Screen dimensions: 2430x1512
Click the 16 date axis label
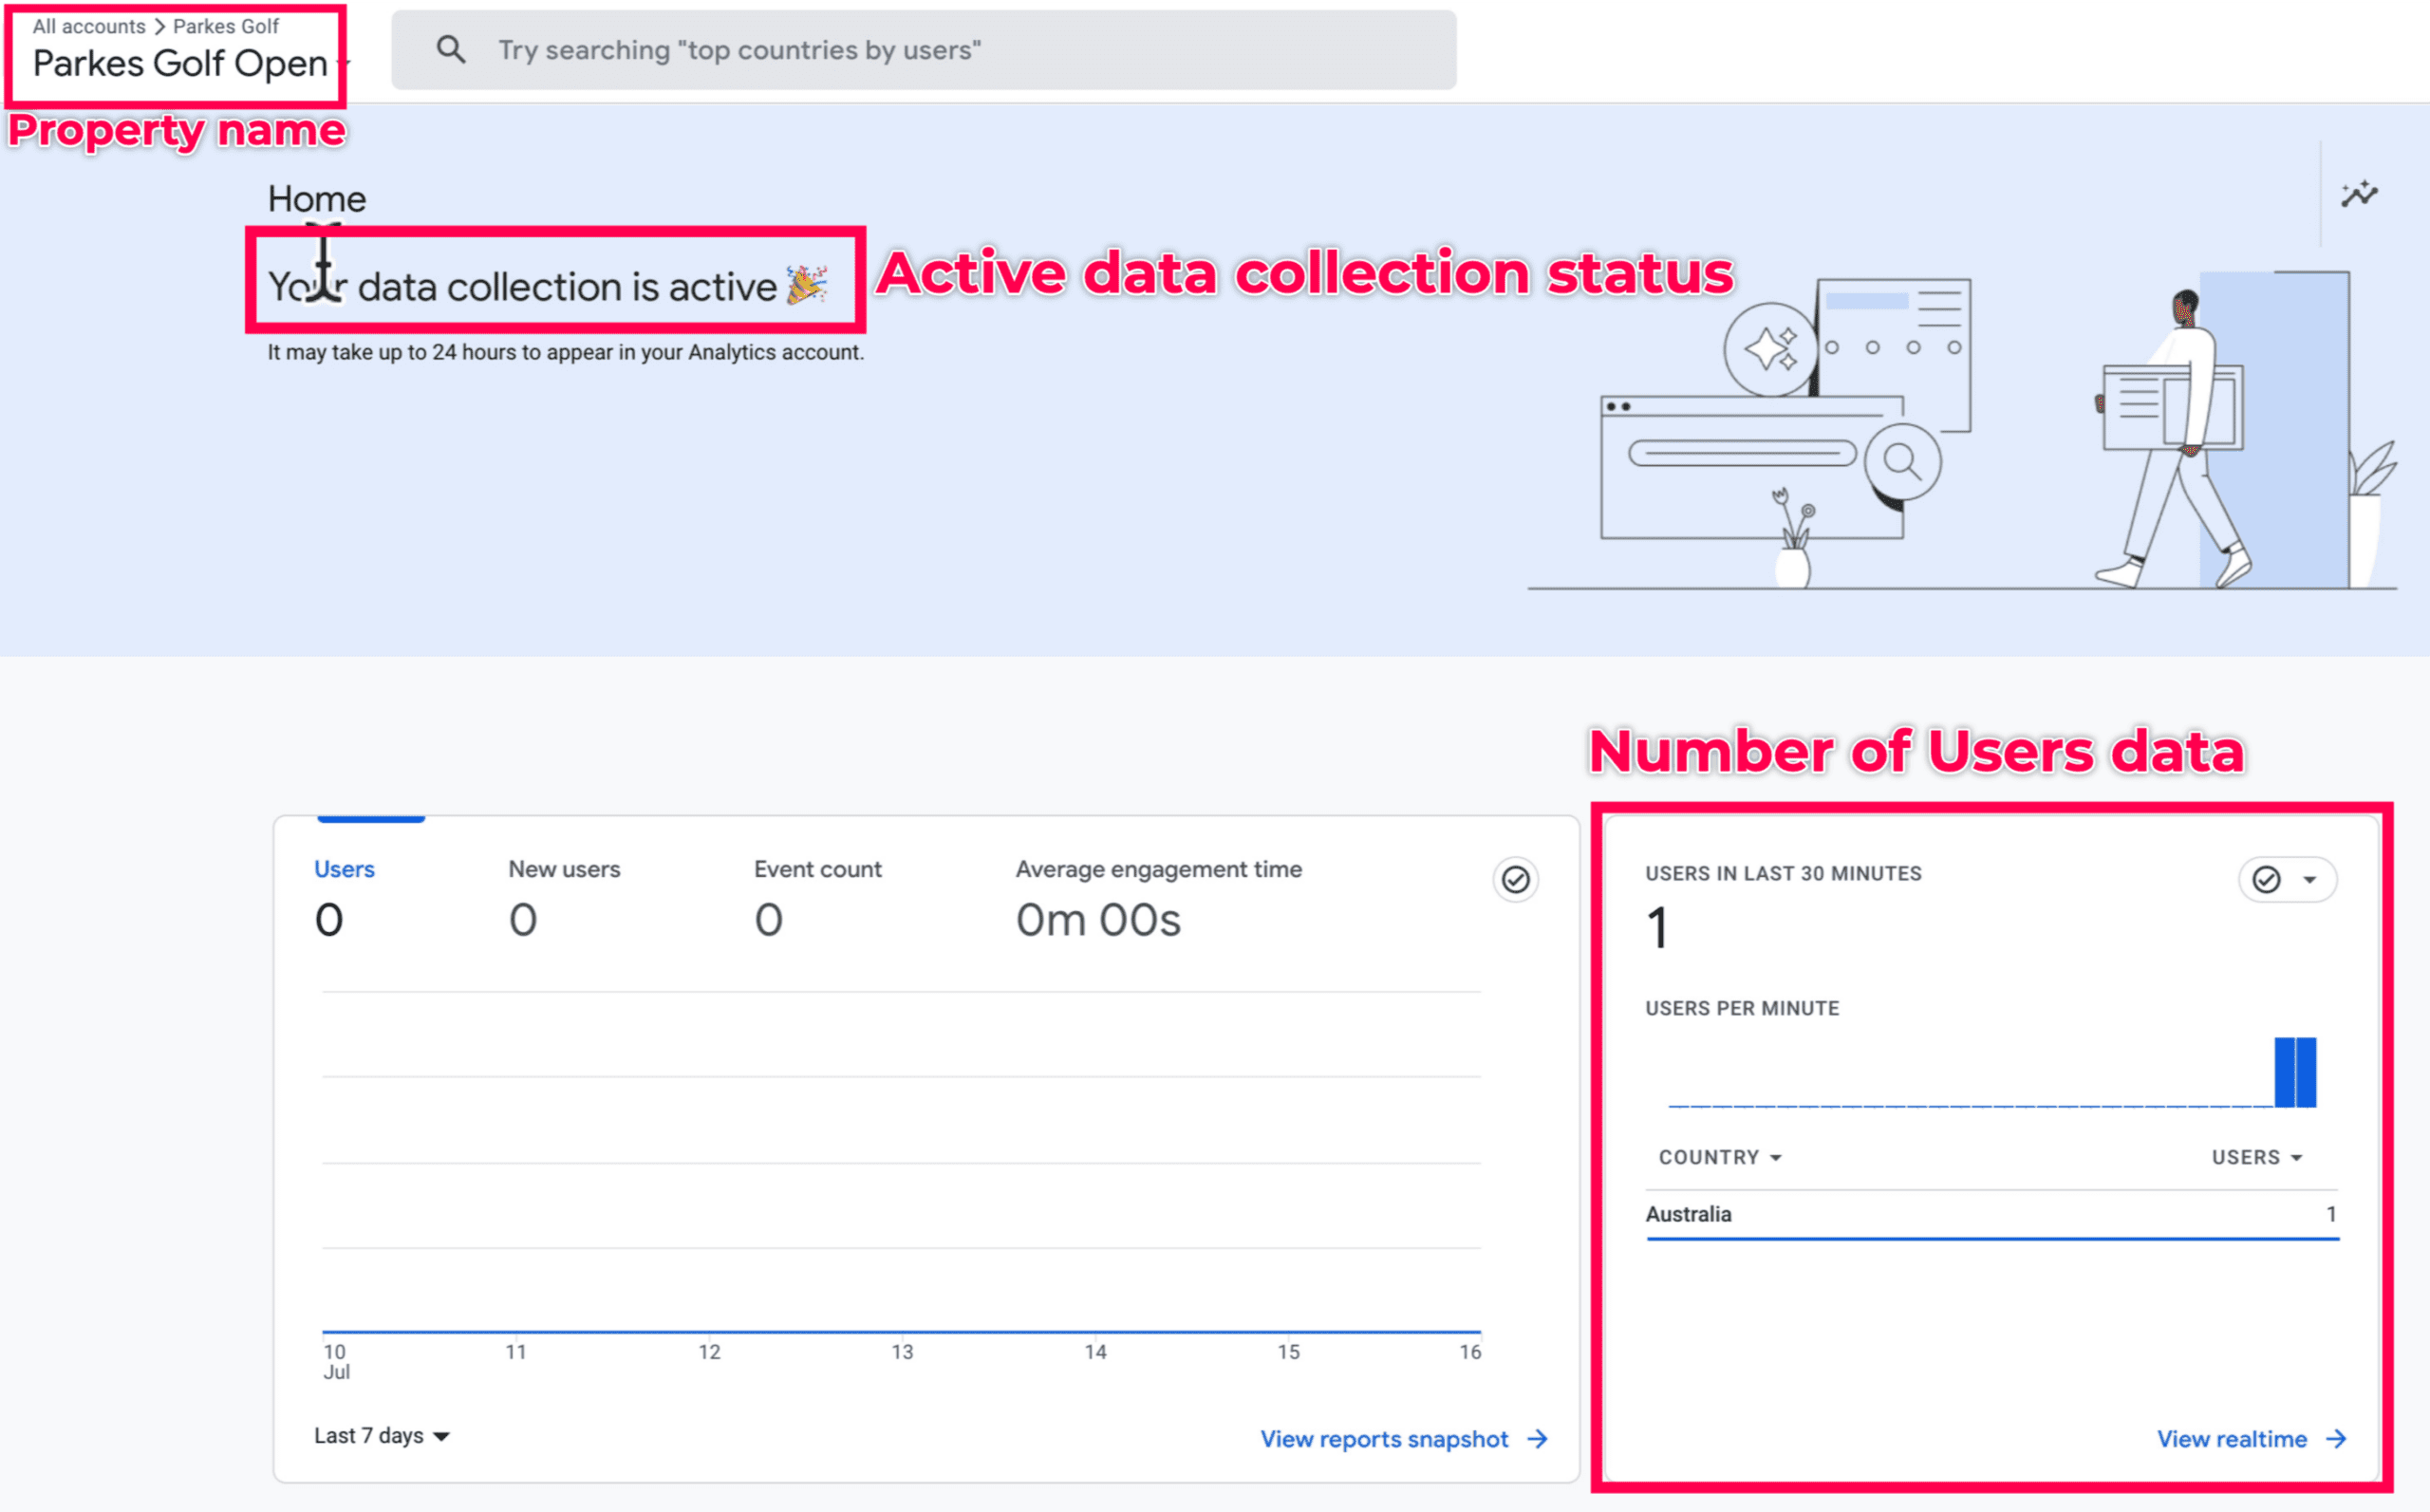pyautogui.click(x=1470, y=1352)
